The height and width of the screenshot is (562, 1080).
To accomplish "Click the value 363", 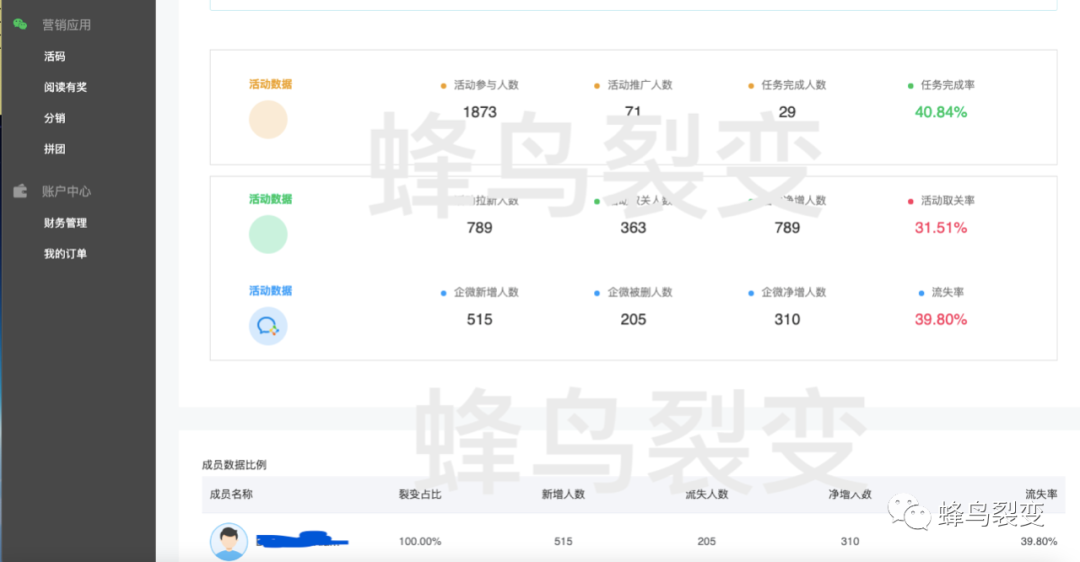I will tap(633, 227).
